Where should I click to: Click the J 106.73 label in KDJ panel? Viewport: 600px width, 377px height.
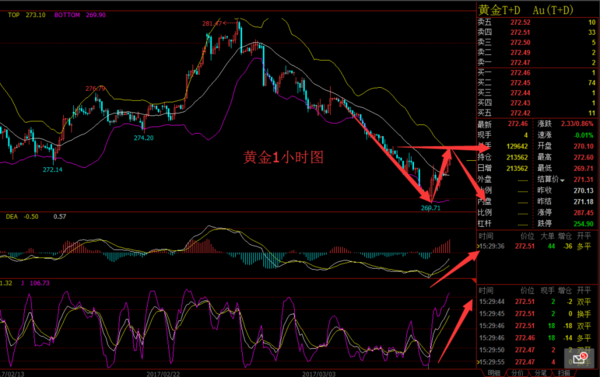tap(35, 283)
